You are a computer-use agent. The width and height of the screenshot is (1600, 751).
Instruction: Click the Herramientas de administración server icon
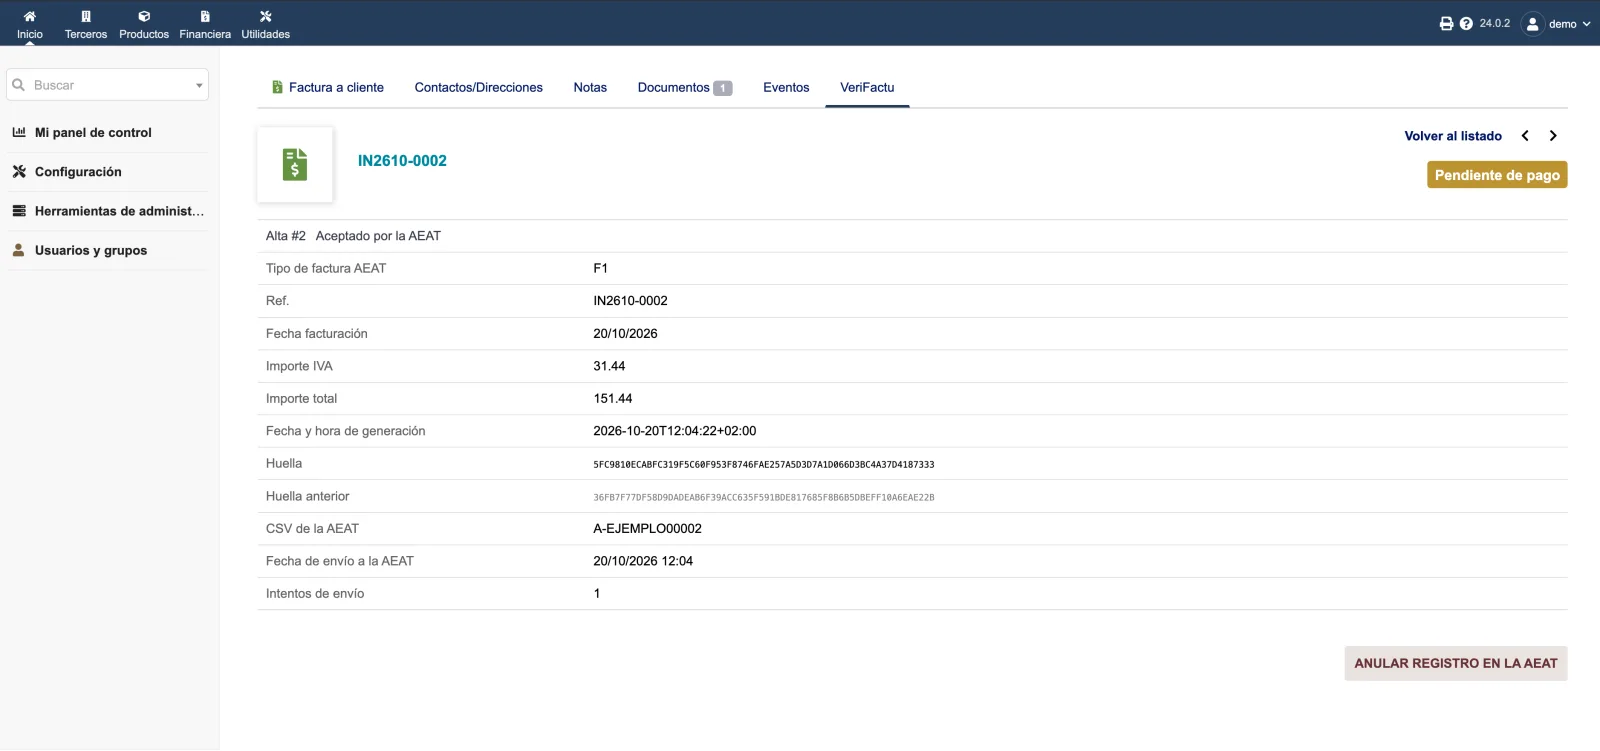(19, 211)
